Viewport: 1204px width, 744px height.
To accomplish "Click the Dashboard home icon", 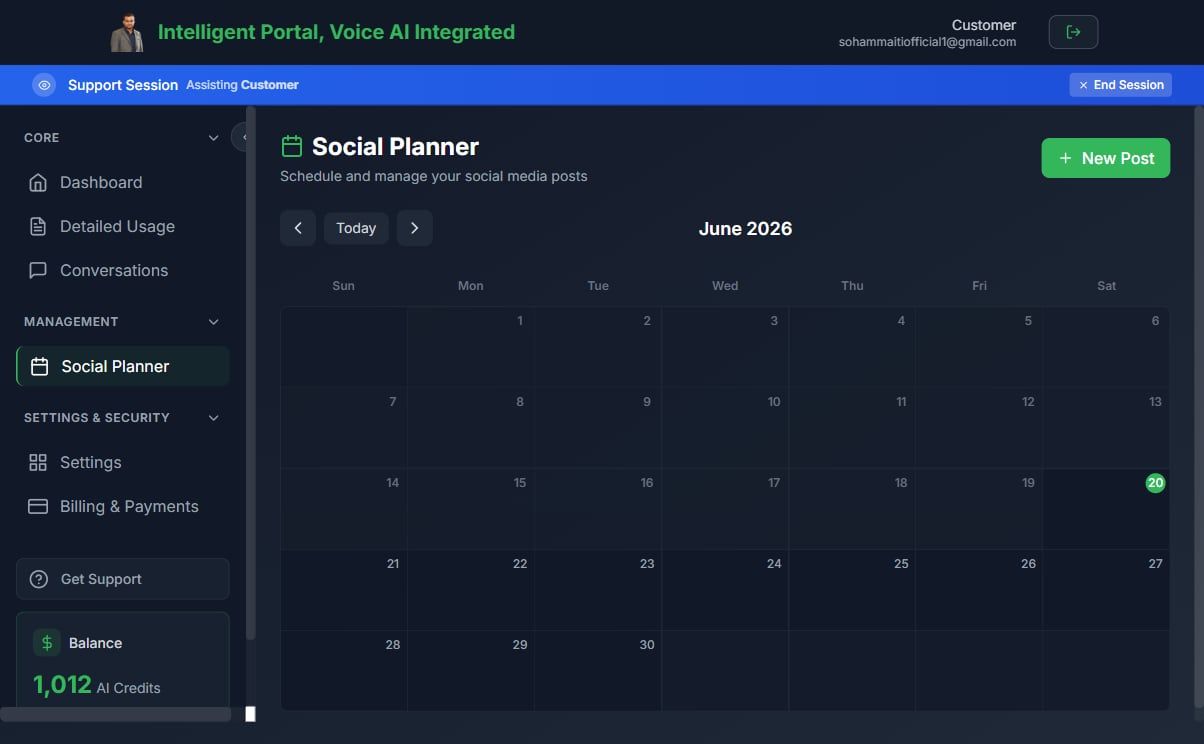I will click(x=38, y=182).
